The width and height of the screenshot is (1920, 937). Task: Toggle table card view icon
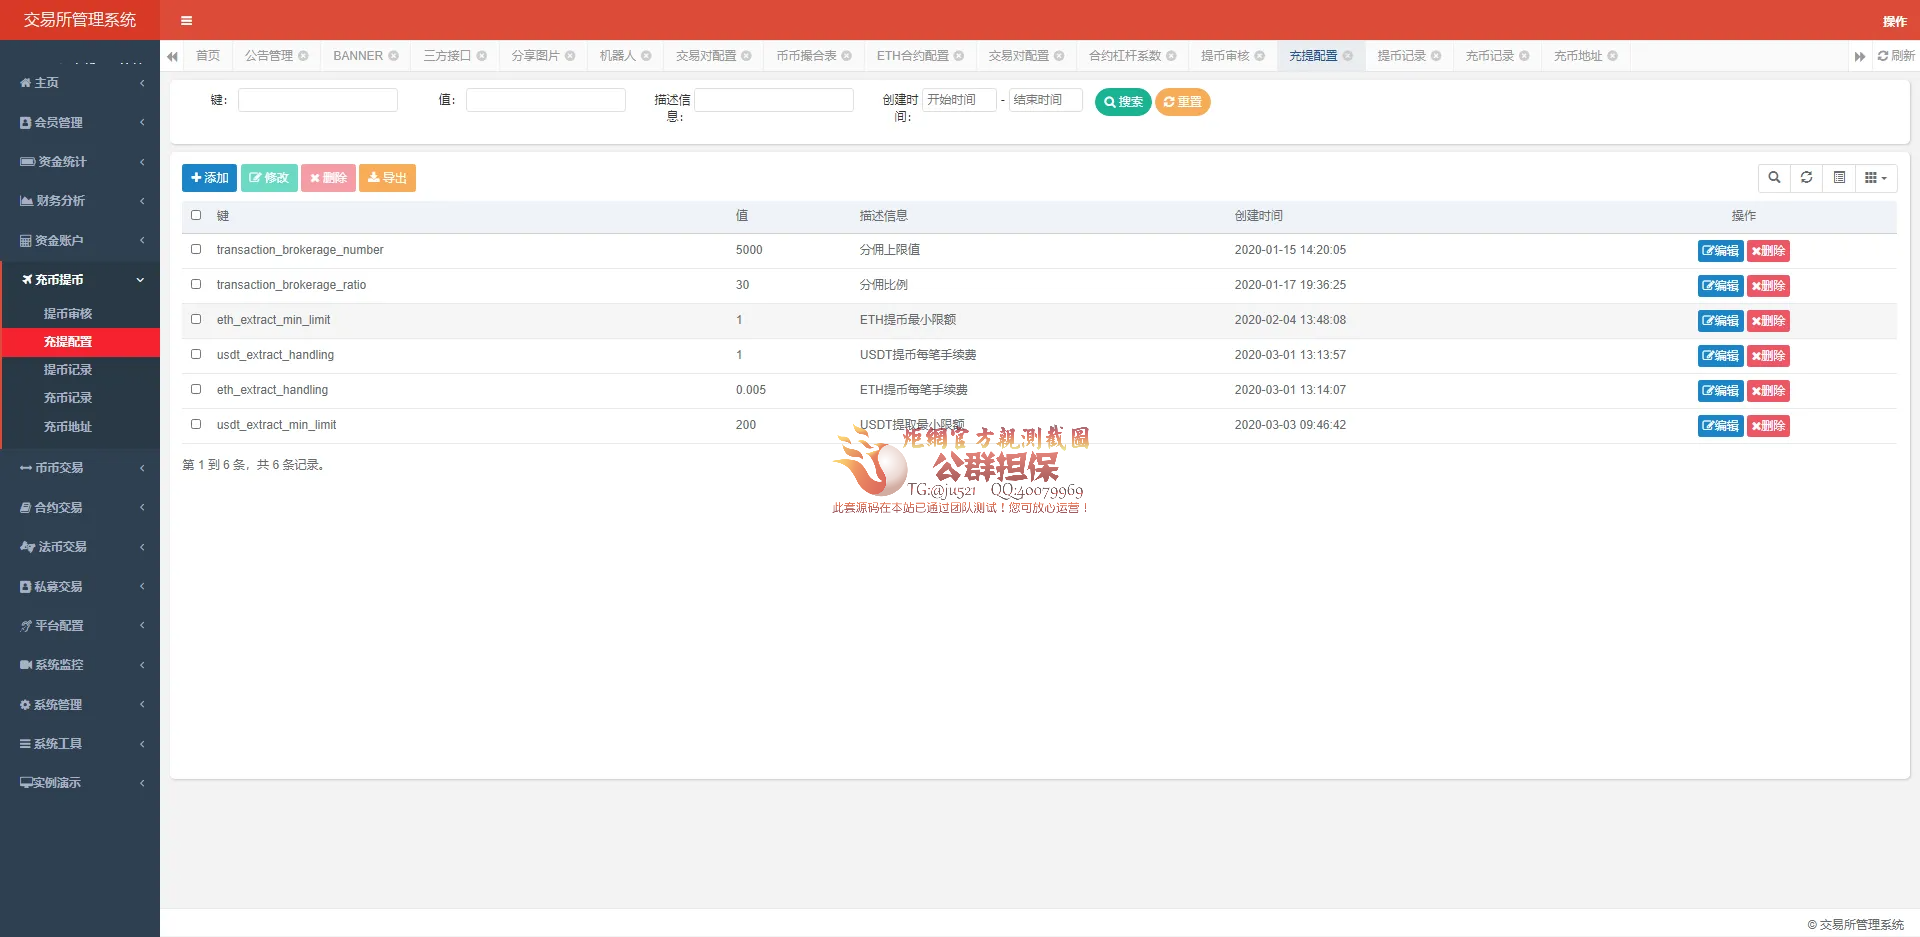(x=1839, y=178)
